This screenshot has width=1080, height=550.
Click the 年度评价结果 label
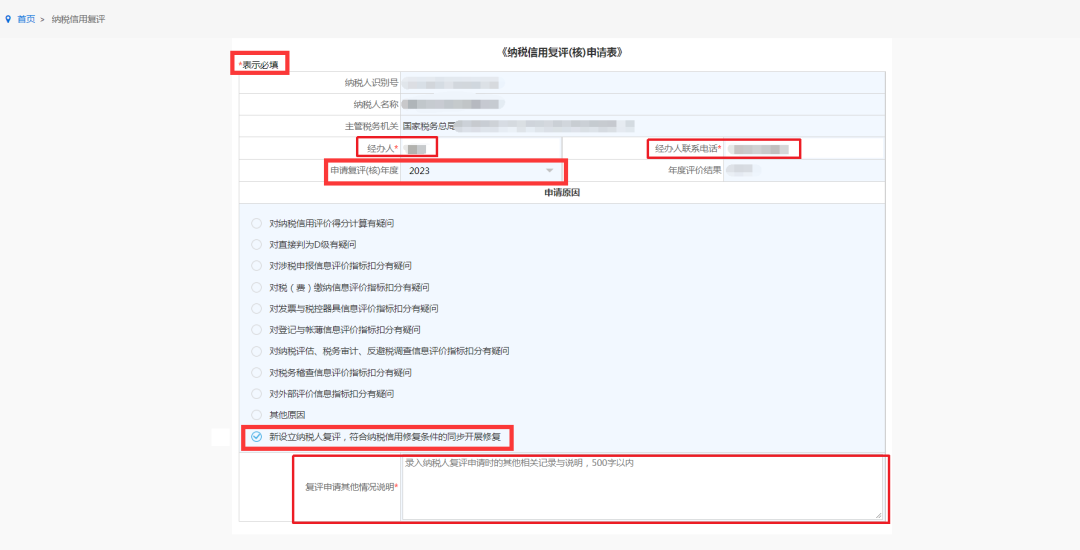pyautogui.click(x=694, y=171)
